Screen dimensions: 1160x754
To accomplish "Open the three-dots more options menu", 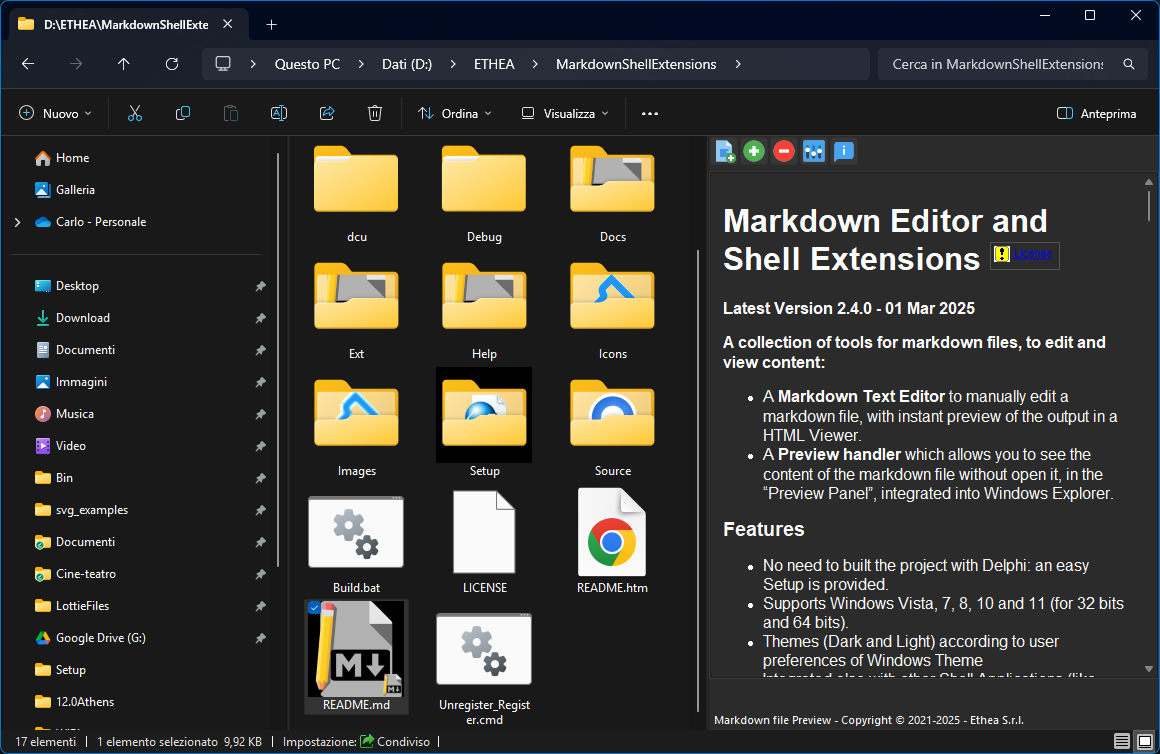I will pos(650,113).
